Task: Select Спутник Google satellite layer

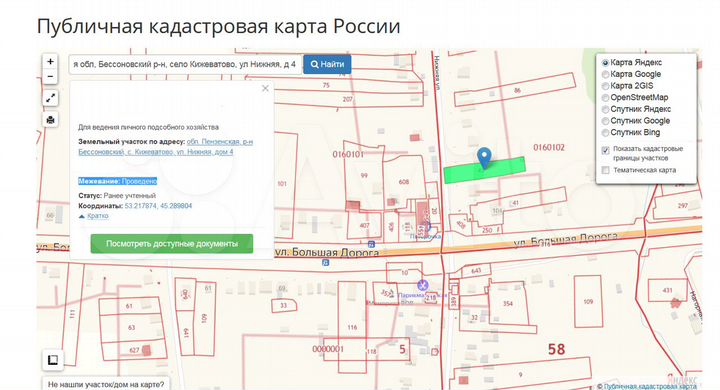Action: (605, 121)
